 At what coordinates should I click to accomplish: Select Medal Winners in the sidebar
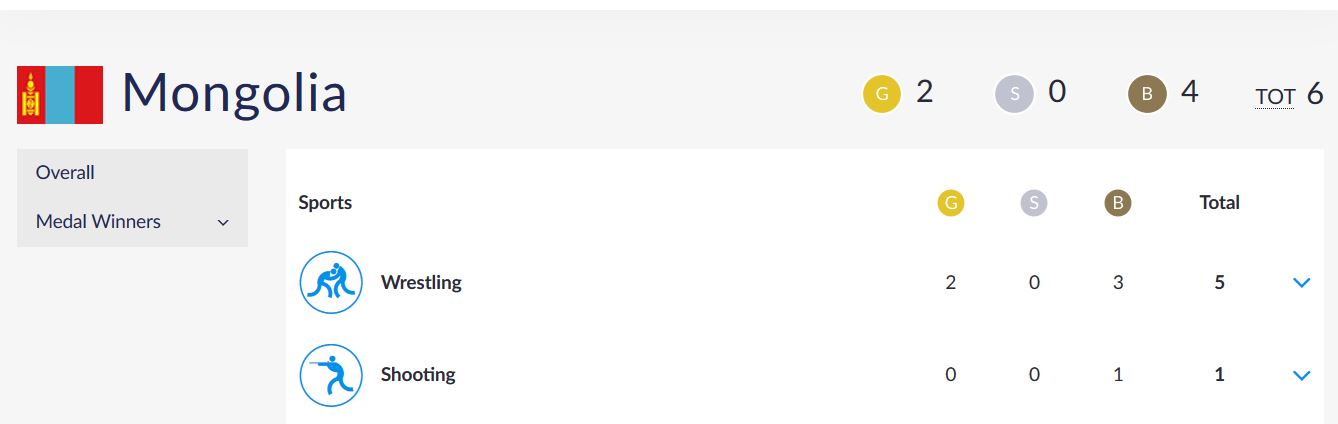[x=98, y=222]
